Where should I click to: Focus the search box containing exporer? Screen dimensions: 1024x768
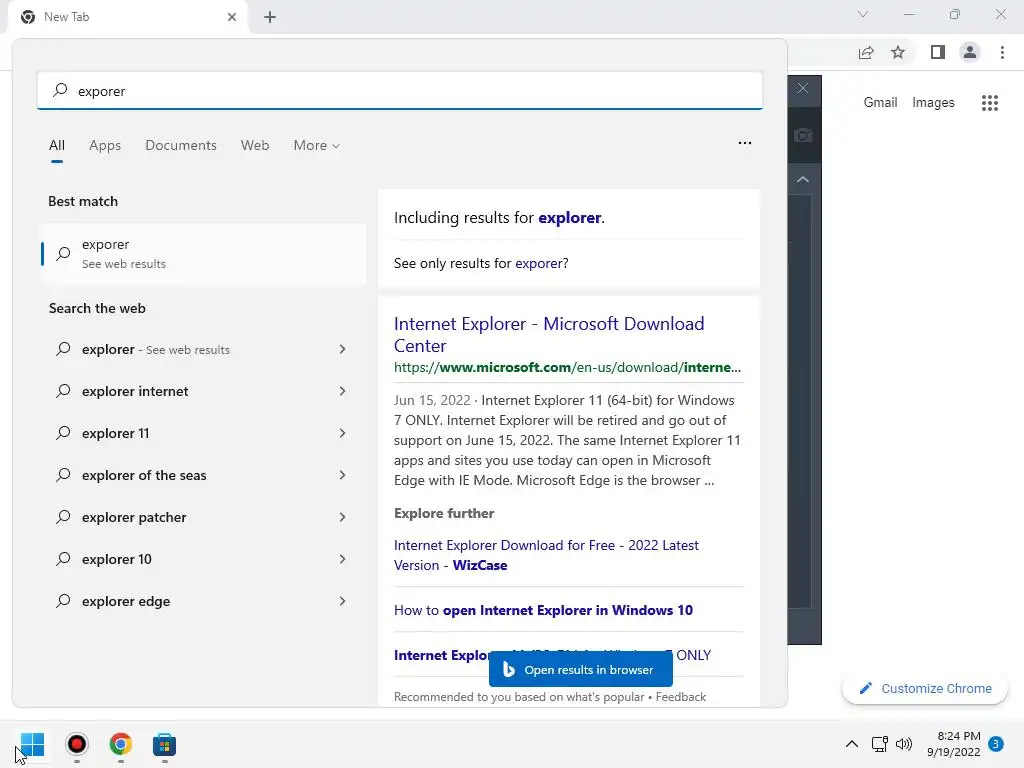[x=400, y=90]
